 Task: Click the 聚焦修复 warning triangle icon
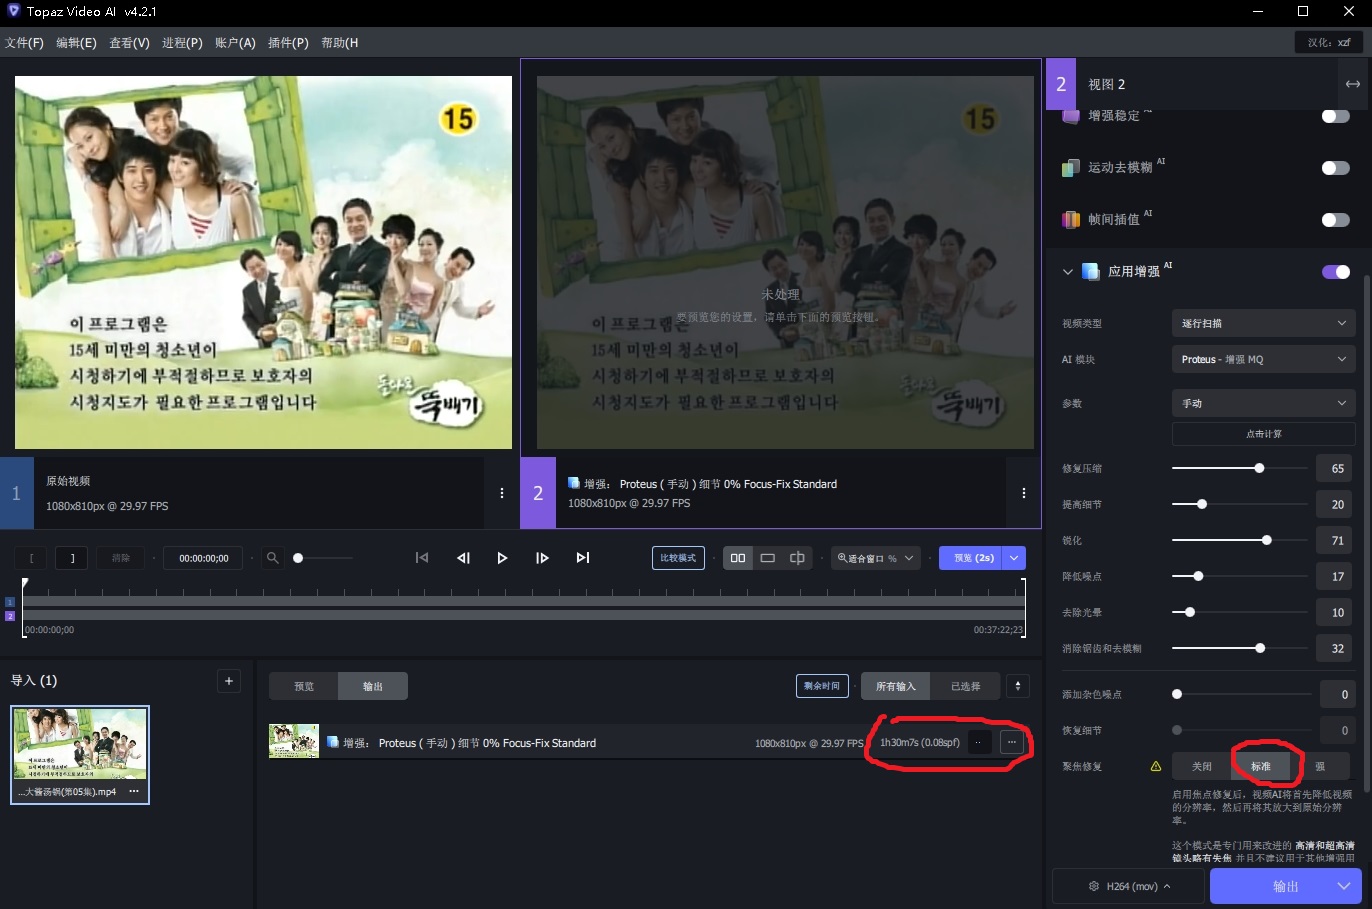(x=1156, y=766)
